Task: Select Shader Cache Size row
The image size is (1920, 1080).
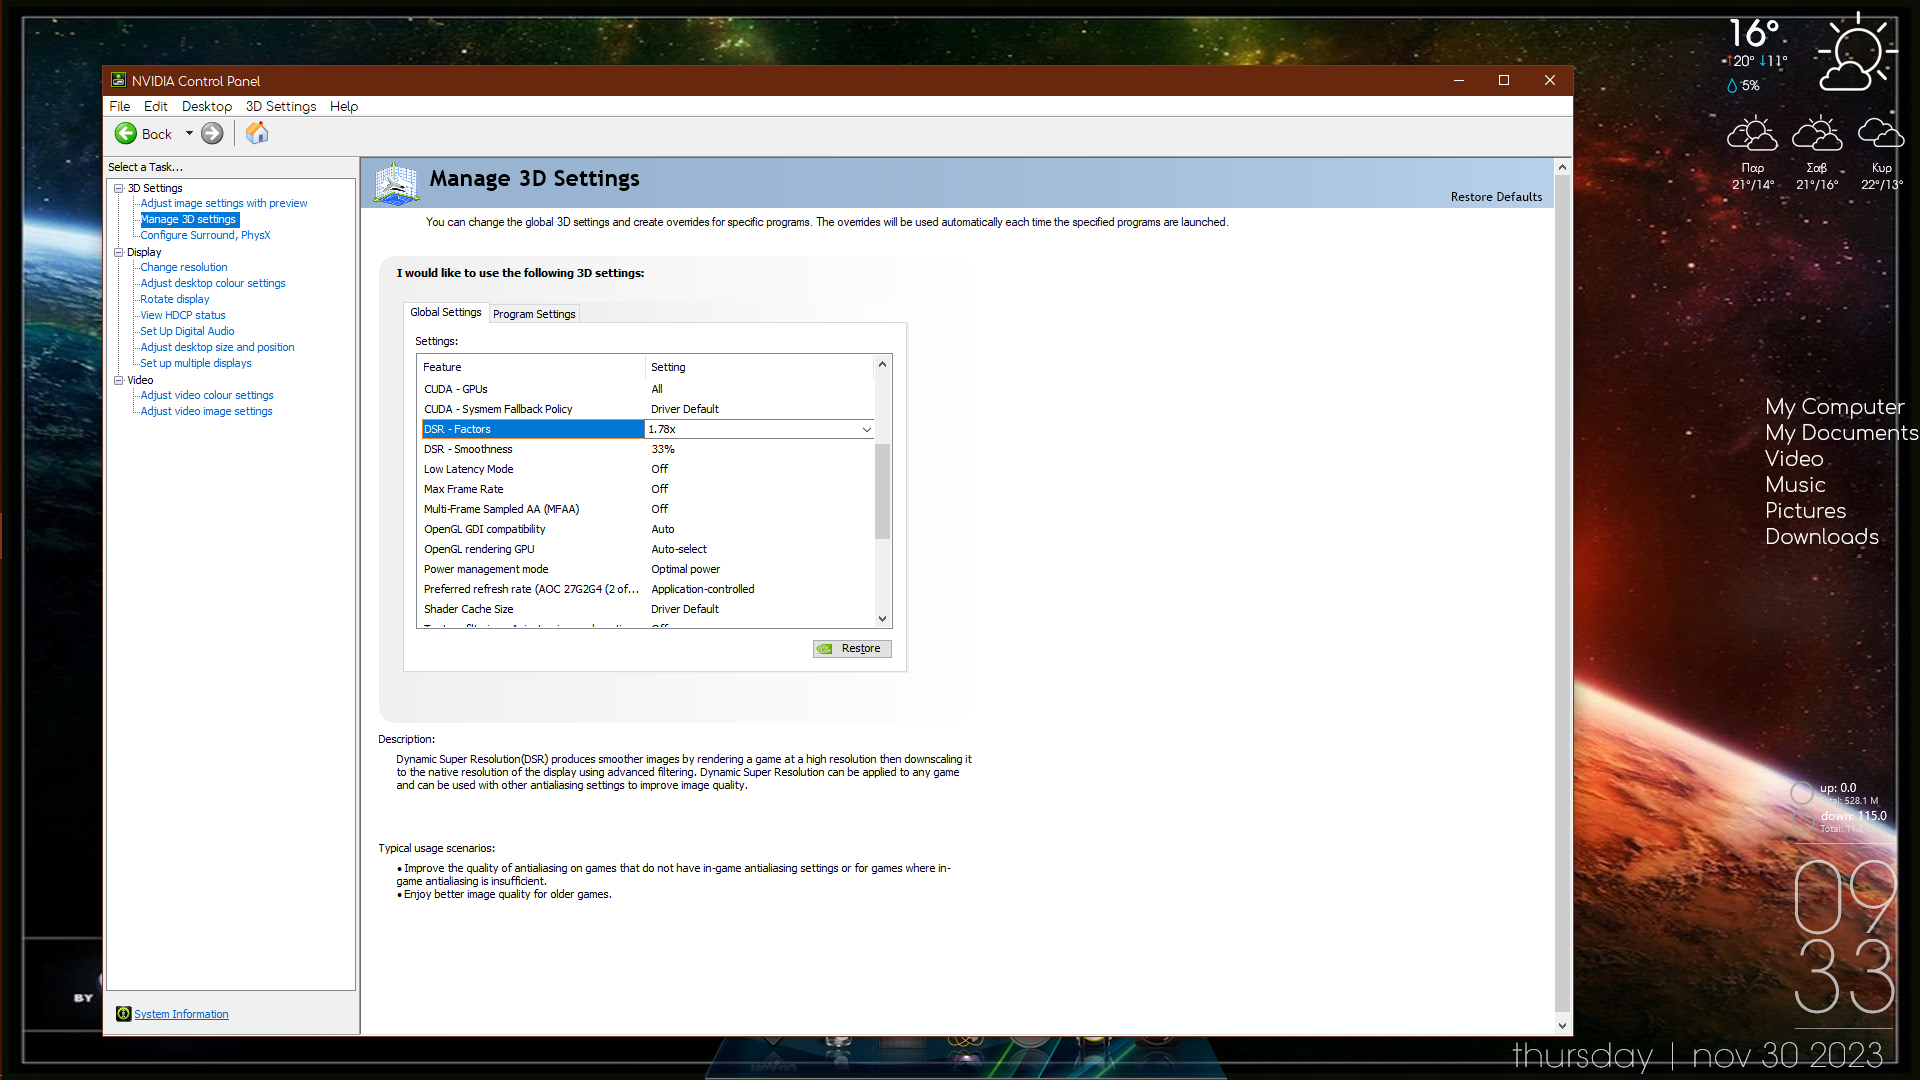Action: click(647, 609)
